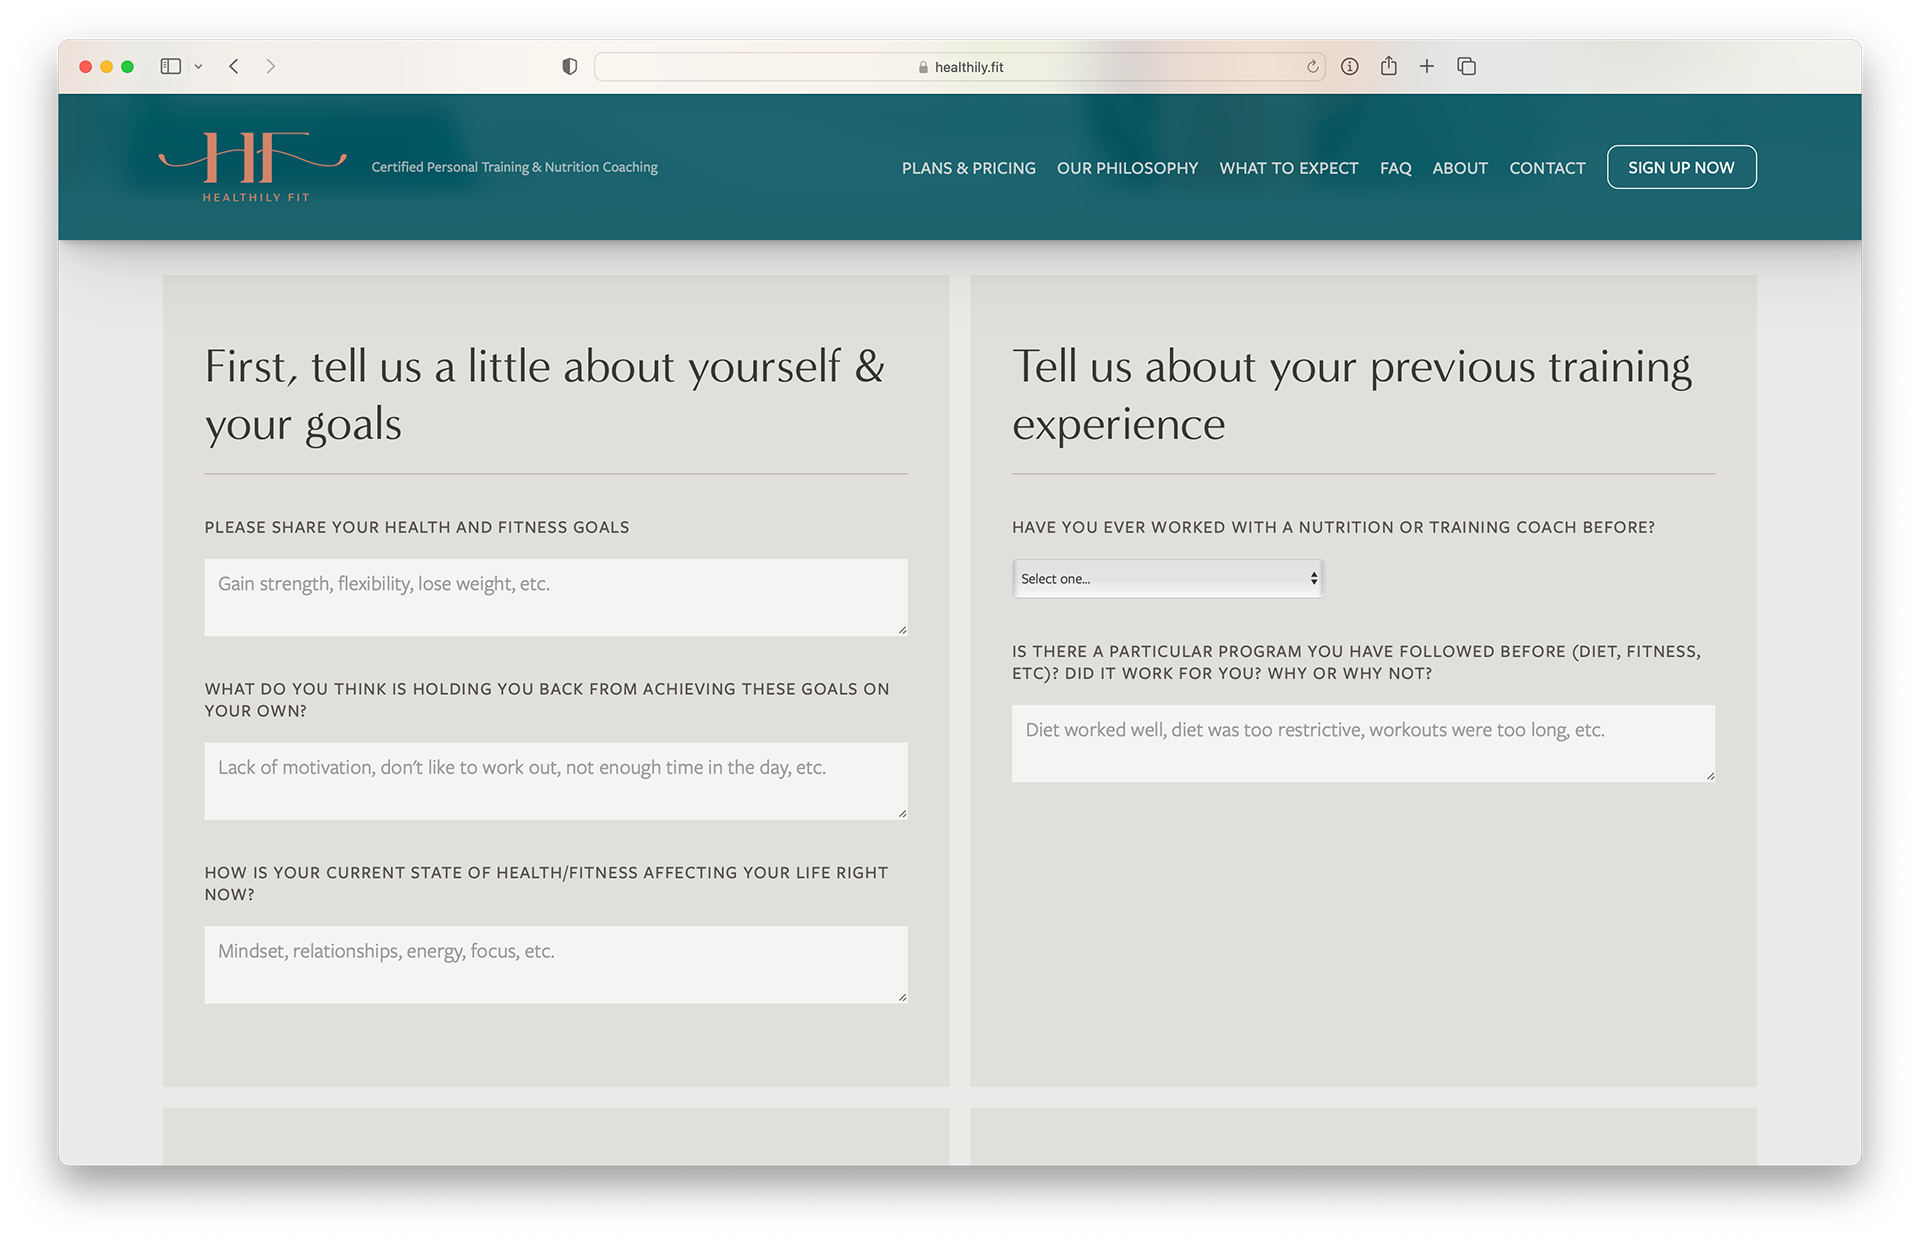Click the share icon in toolbar
Viewport: 1920px width, 1243px height.
(x=1388, y=66)
